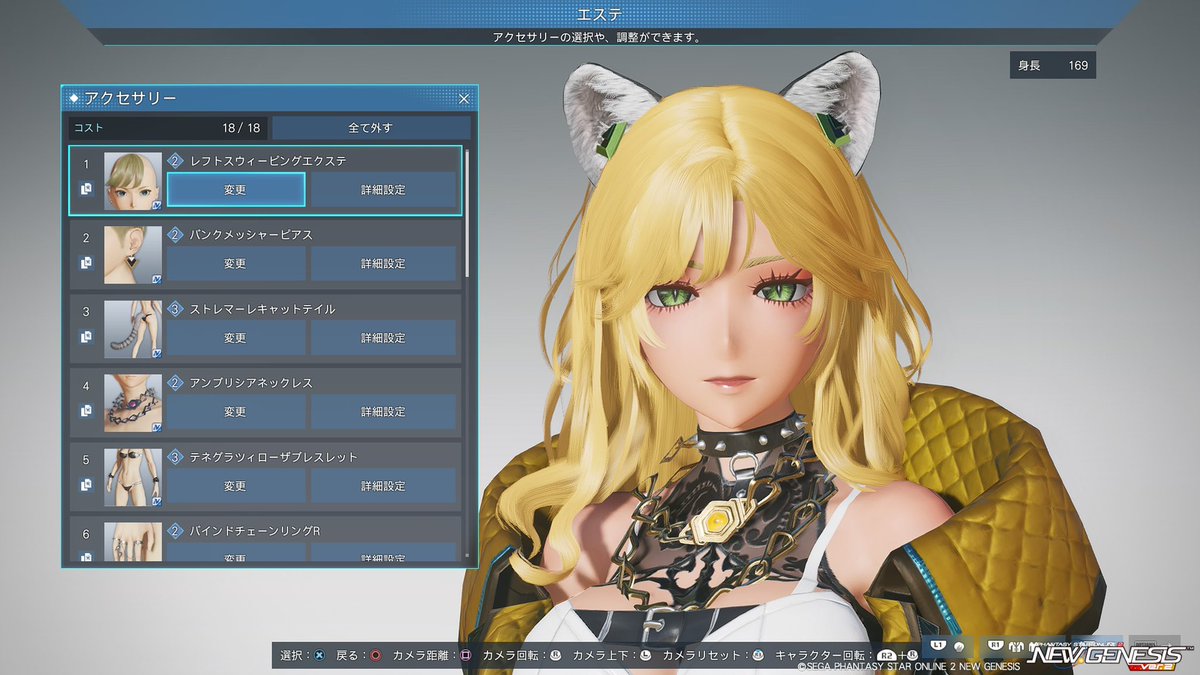Click the square button icon after カメラ距離

(465, 656)
